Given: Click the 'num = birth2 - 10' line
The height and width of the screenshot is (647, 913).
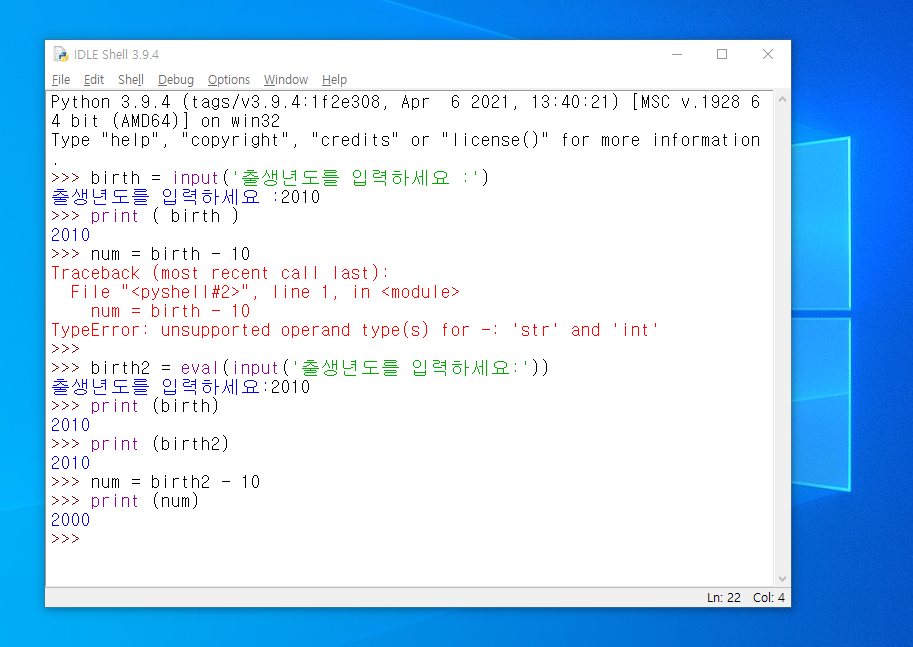Looking at the screenshot, I should pos(155,482).
